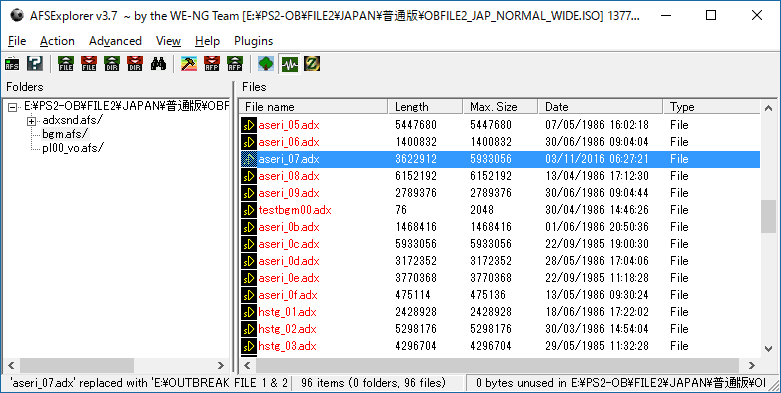This screenshot has width=781, height=393.
Task: Click the question mark help toolbar icon
Action: (35, 63)
